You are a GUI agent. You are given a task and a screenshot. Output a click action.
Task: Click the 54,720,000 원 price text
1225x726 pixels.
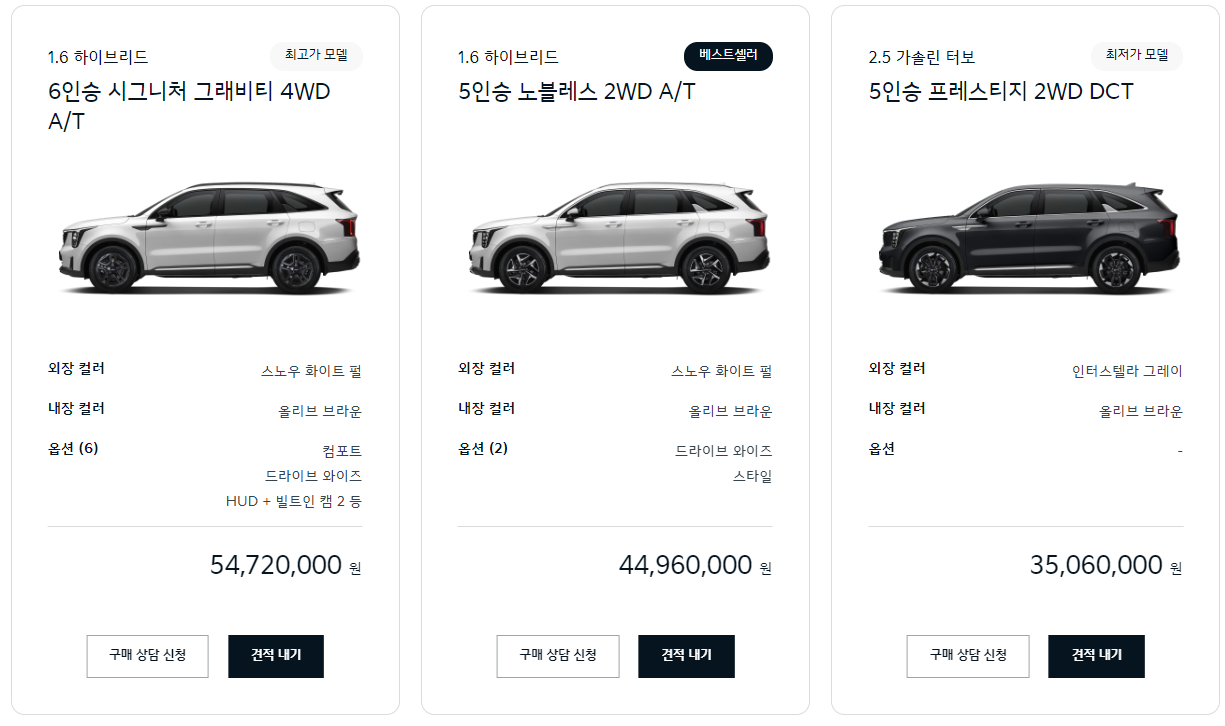point(285,565)
